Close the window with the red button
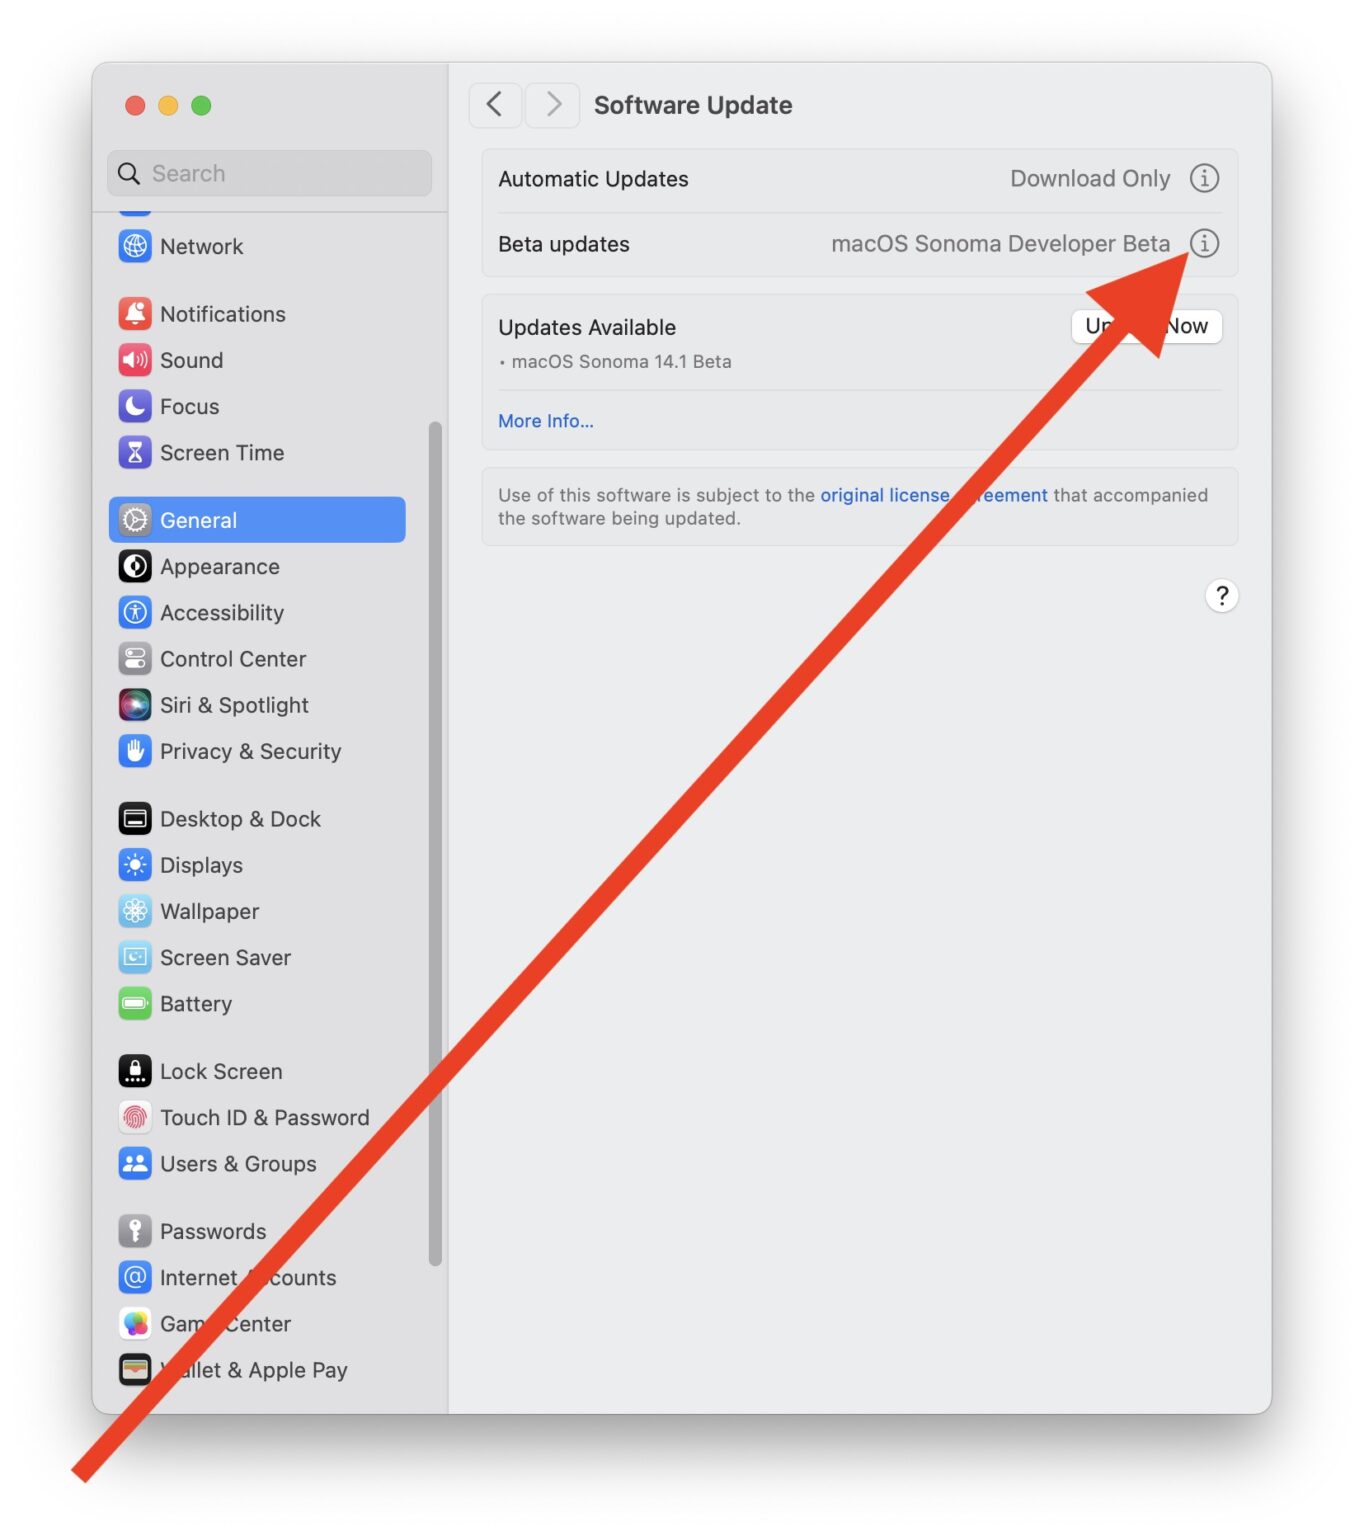The image size is (1364, 1536). point(135,105)
